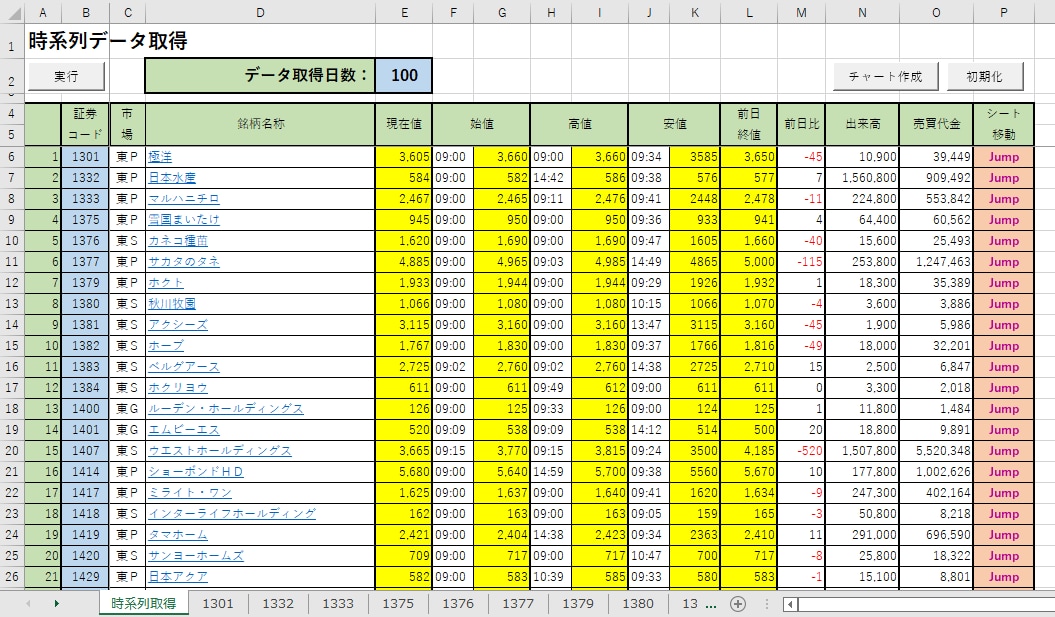The image size is (1055, 617).
Task: Open the ホクト stock link
Action: click(166, 283)
